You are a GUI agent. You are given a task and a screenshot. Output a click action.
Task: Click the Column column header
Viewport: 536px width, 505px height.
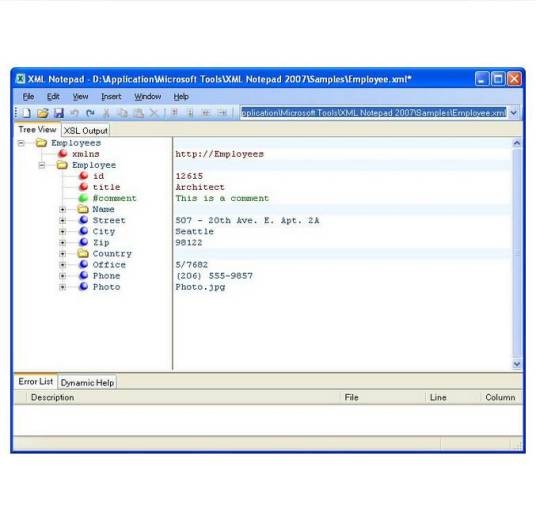501,397
